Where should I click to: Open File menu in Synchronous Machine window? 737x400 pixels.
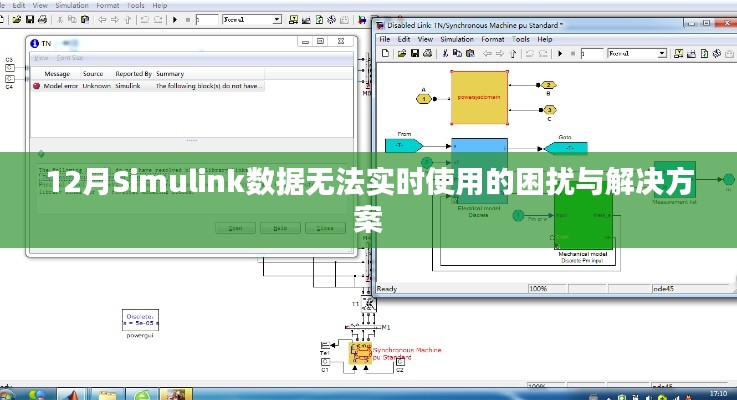384,39
